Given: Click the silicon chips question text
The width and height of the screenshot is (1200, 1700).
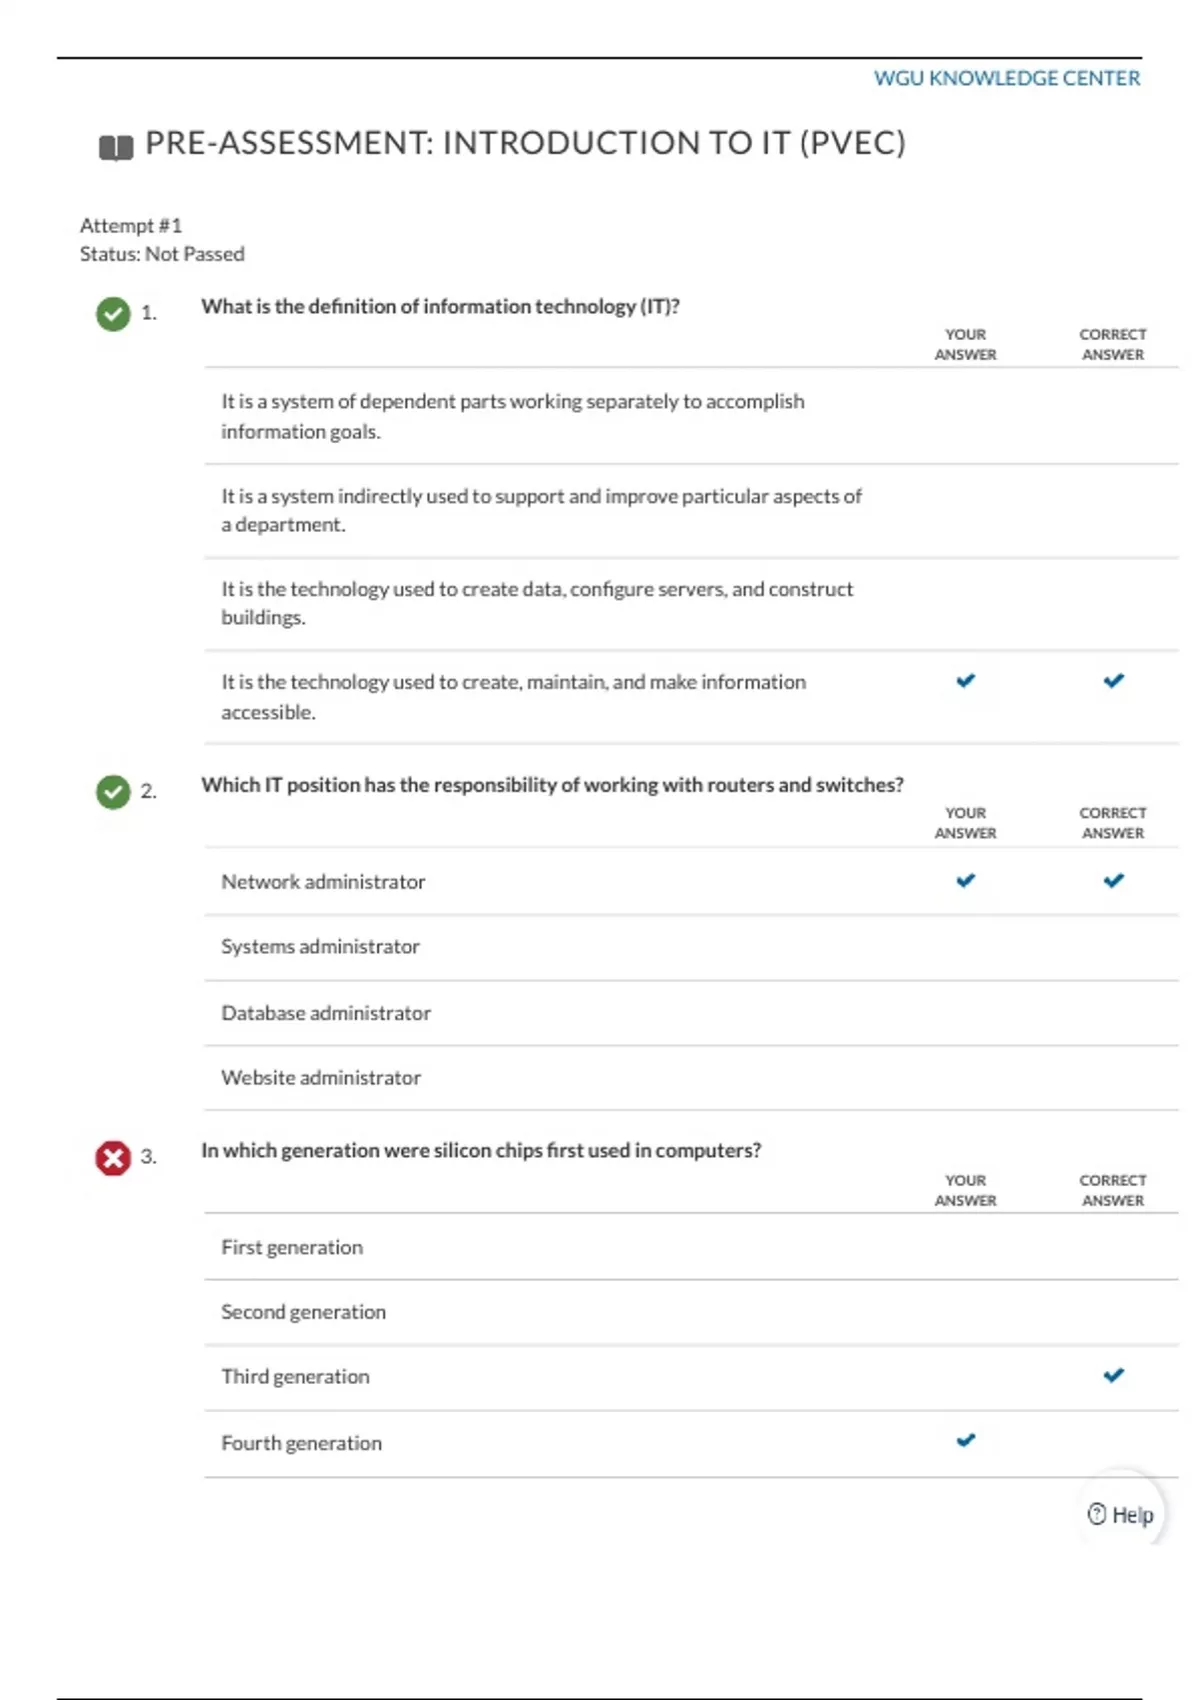Looking at the screenshot, I should point(481,1151).
